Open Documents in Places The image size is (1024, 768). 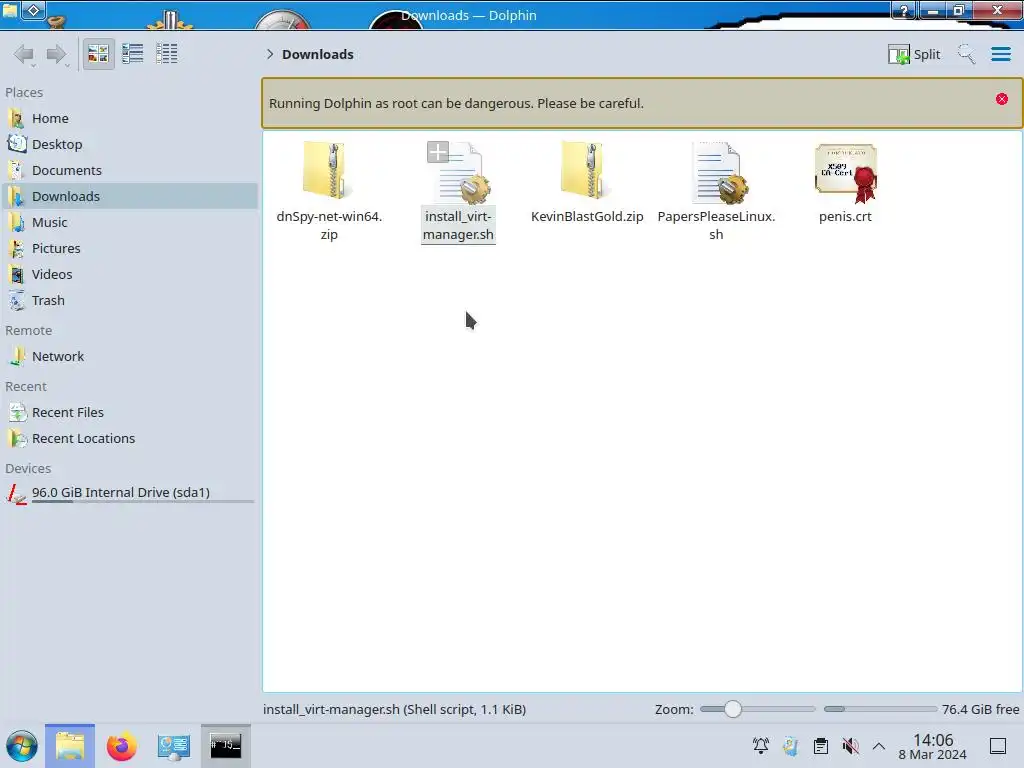[x=131, y=170]
